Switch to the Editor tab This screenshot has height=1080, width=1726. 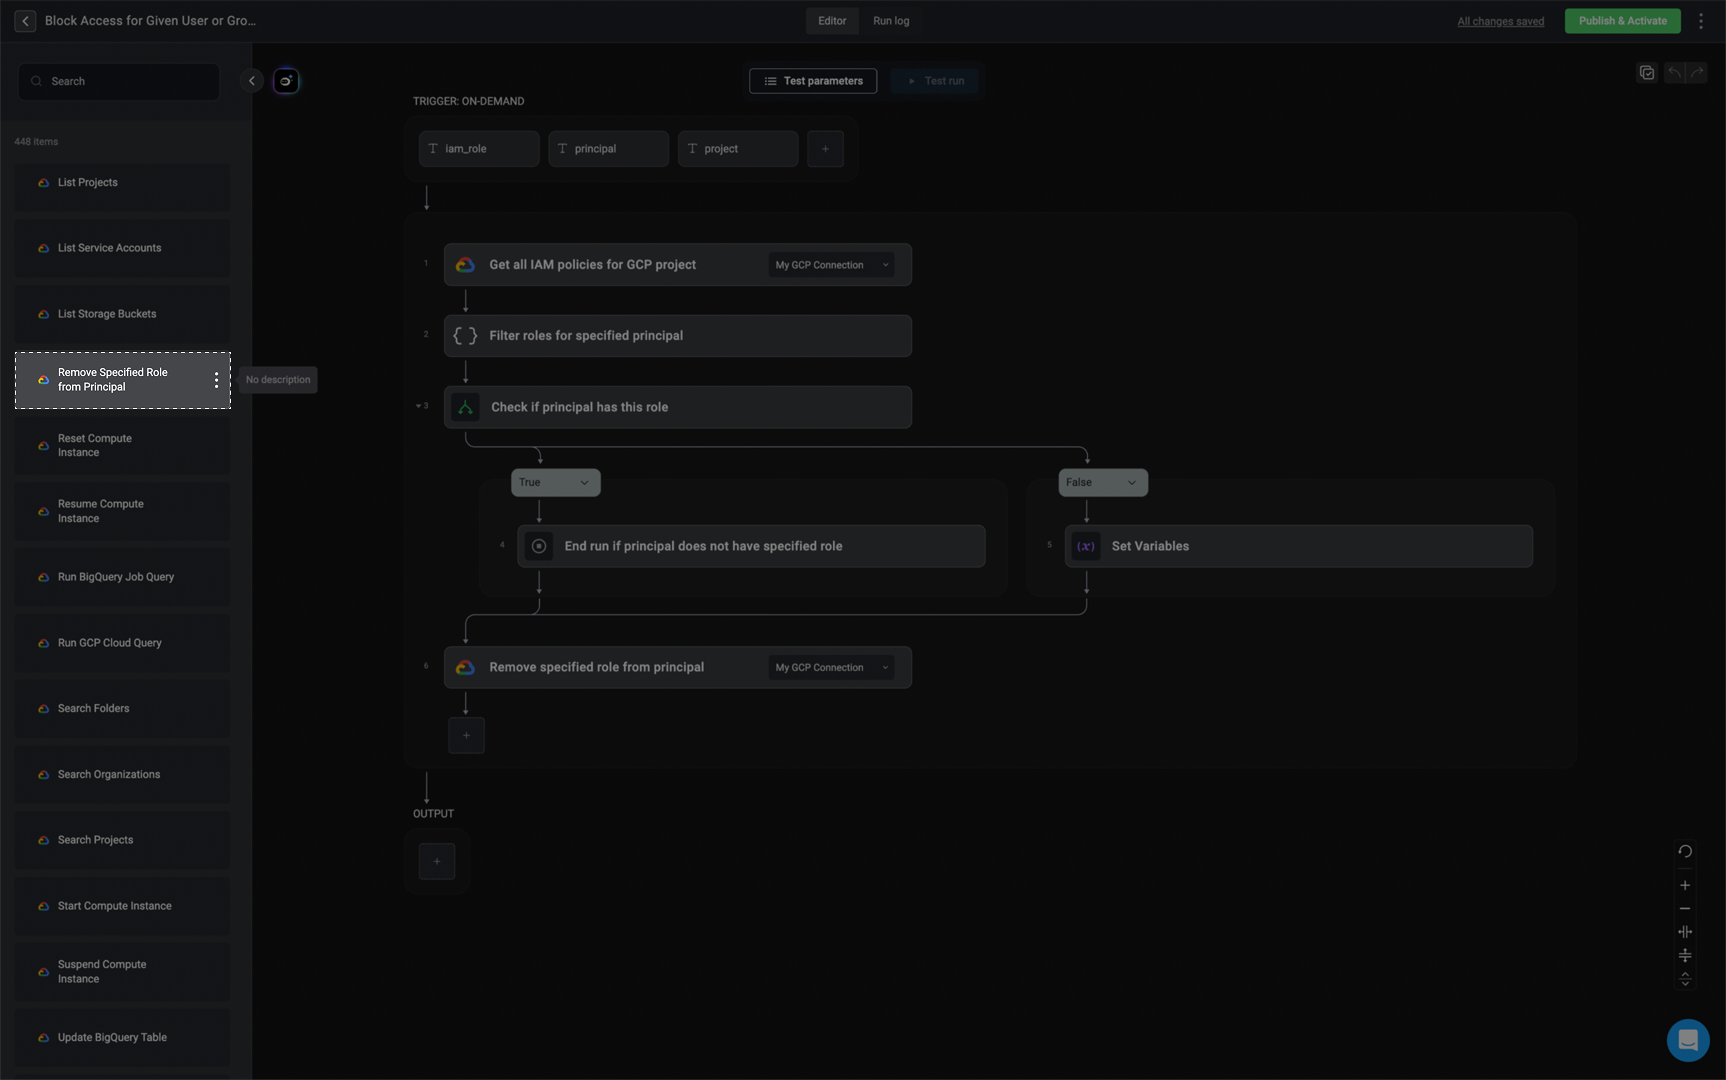tap(832, 21)
